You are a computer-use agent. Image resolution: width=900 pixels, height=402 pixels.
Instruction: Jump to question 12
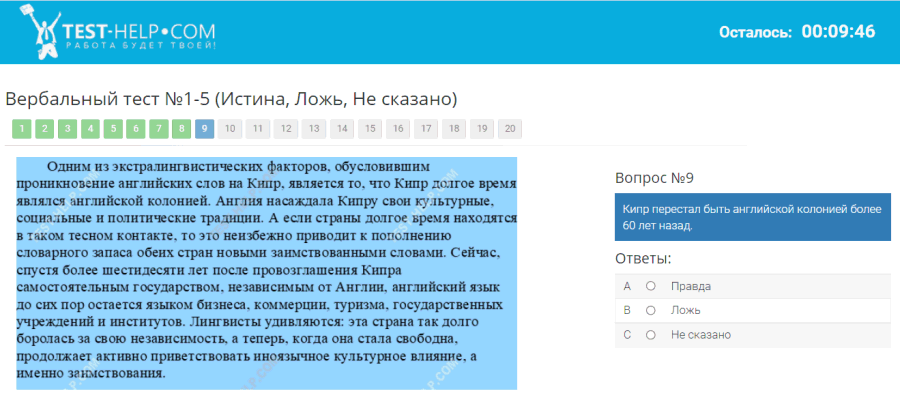[286, 129]
